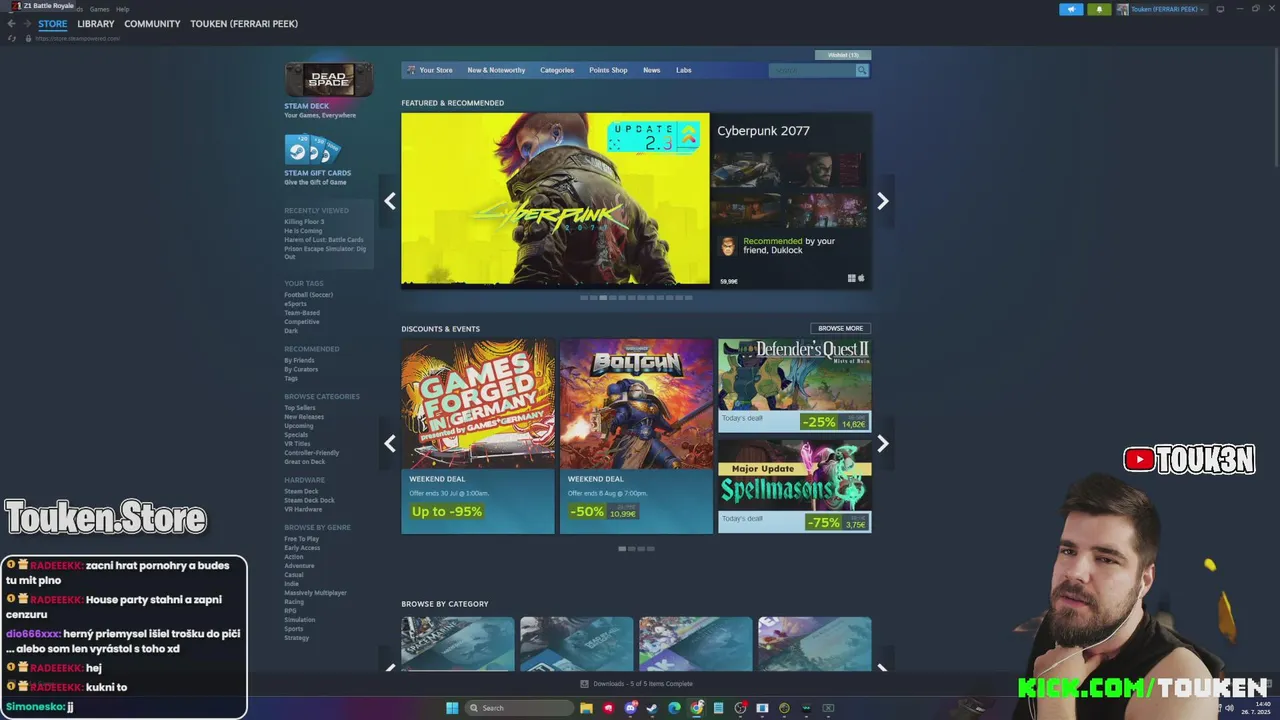Open the Wishlist button
Image resolution: width=1280 pixels, height=720 pixels.
click(843, 55)
